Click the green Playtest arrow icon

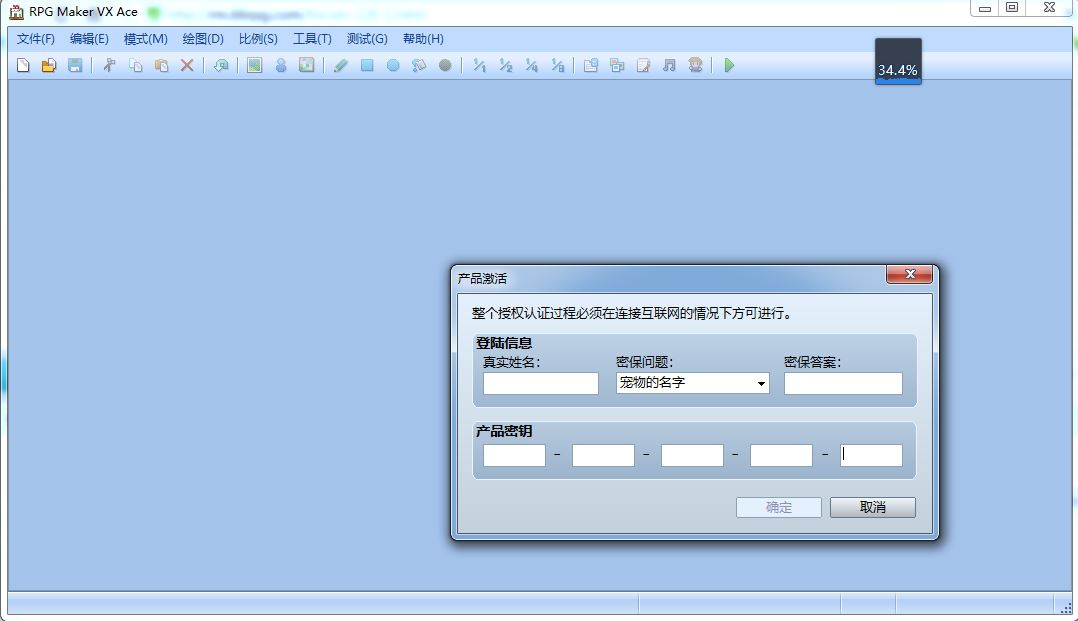coord(729,65)
